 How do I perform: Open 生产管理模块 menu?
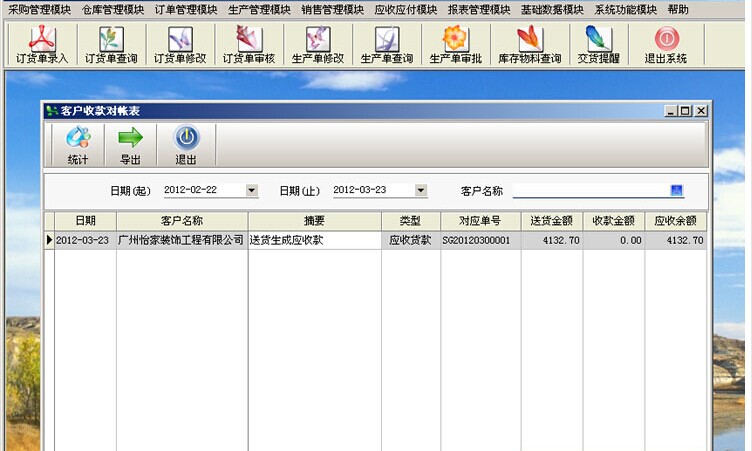[x=259, y=10]
